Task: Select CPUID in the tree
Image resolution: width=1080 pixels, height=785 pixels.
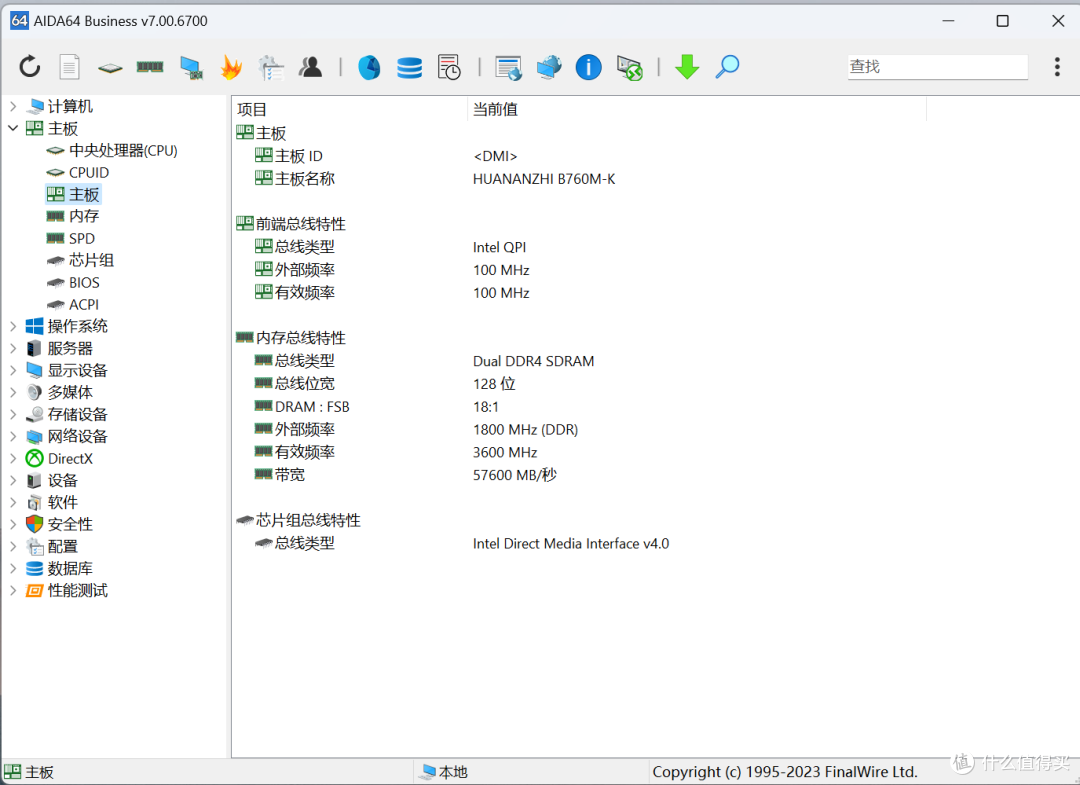Action: pos(78,172)
